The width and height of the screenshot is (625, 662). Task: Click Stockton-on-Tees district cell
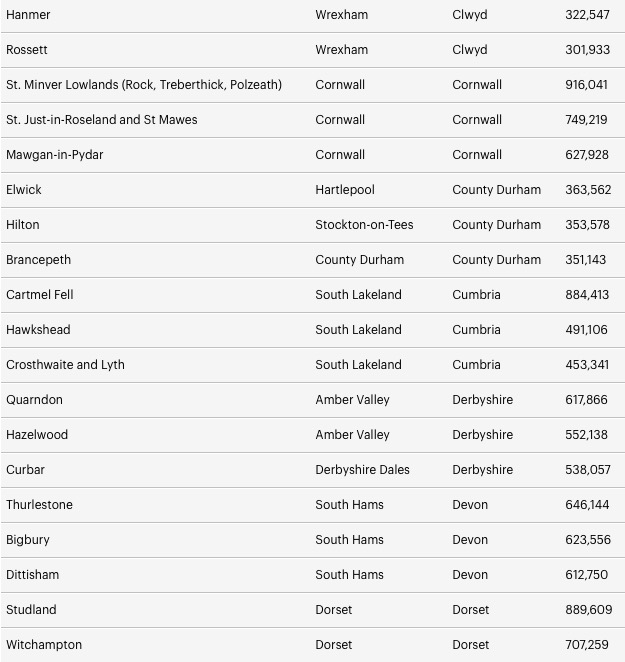tap(364, 225)
